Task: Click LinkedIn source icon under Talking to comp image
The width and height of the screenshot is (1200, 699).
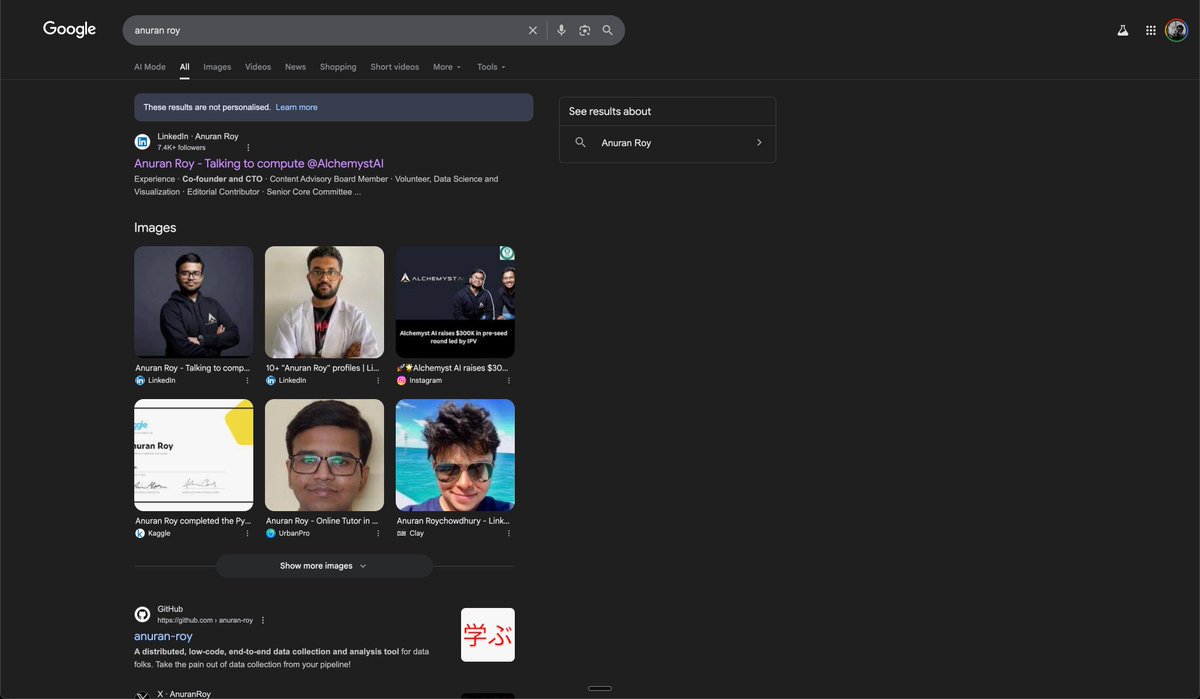Action: [x=140, y=381]
